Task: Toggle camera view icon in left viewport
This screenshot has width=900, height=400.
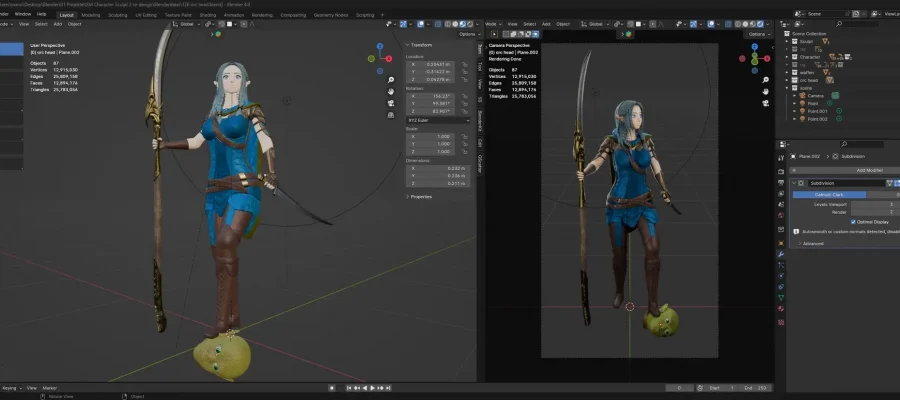Action: coord(391,103)
